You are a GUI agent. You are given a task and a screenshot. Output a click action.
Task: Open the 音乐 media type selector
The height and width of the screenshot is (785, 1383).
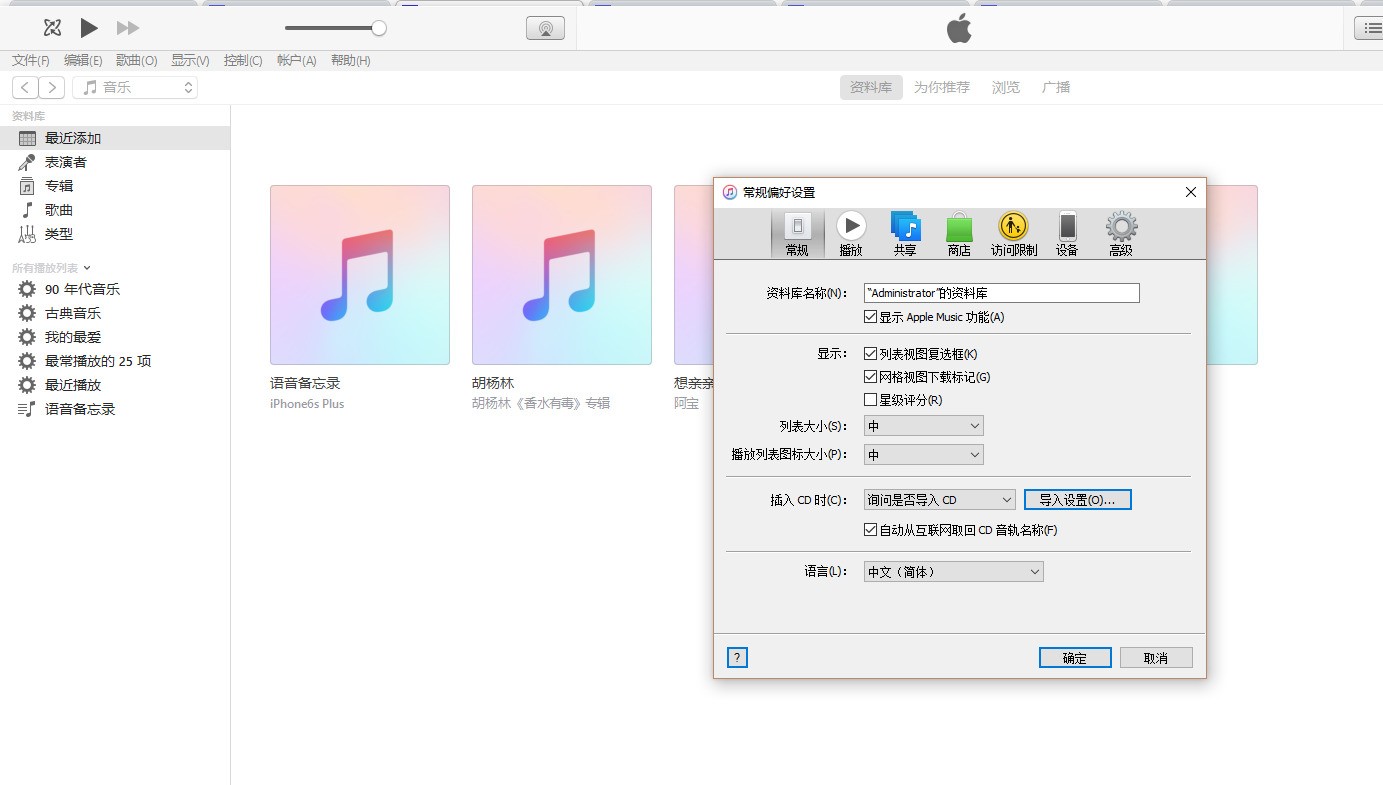coord(135,87)
